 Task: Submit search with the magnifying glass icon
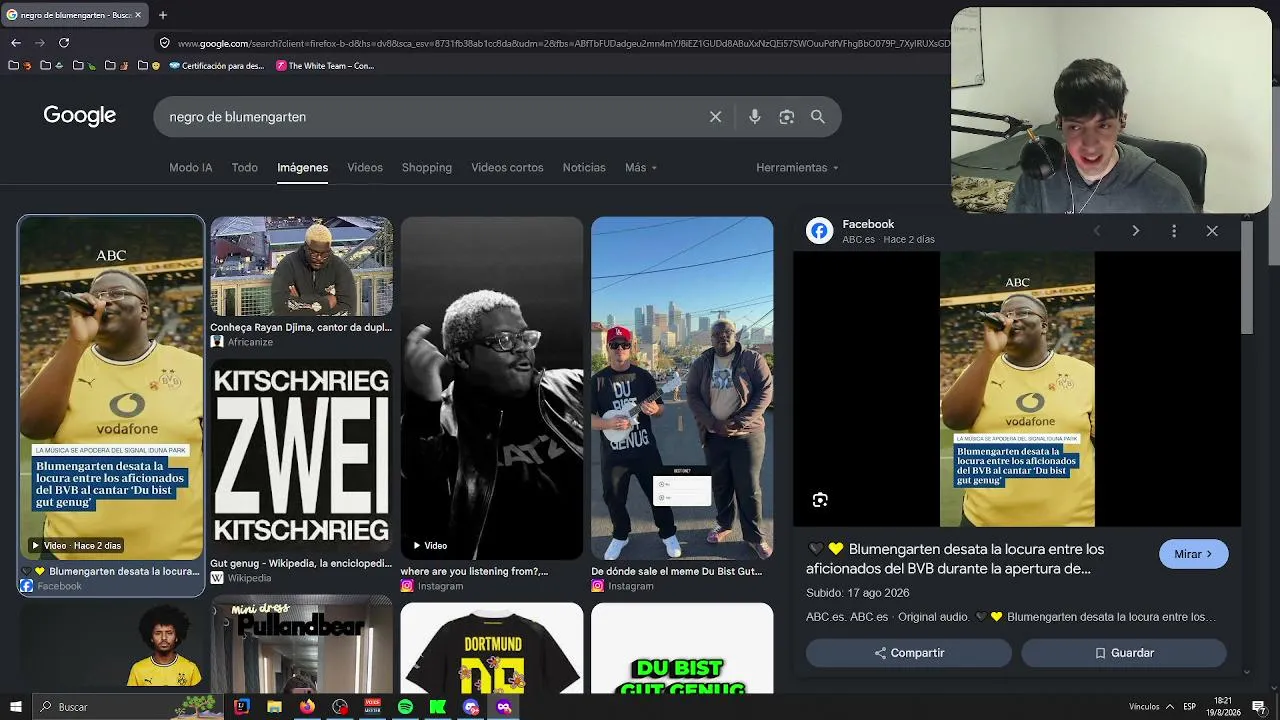click(818, 117)
